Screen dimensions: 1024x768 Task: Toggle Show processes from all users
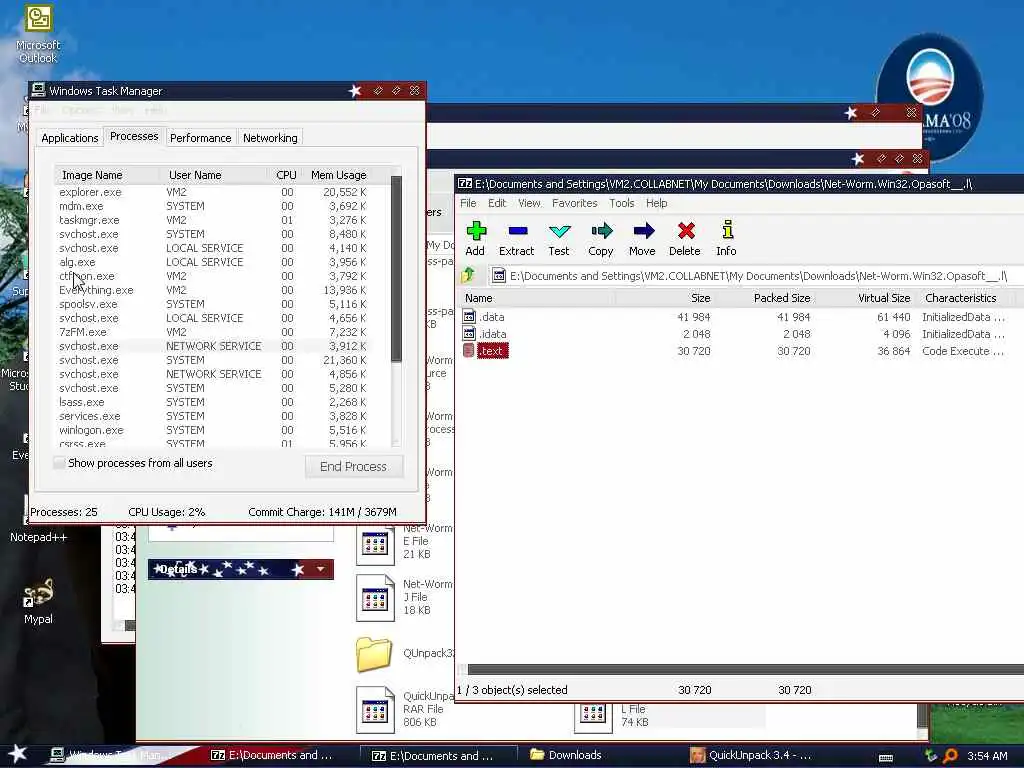pyautogui.click(x=59, y=463)
